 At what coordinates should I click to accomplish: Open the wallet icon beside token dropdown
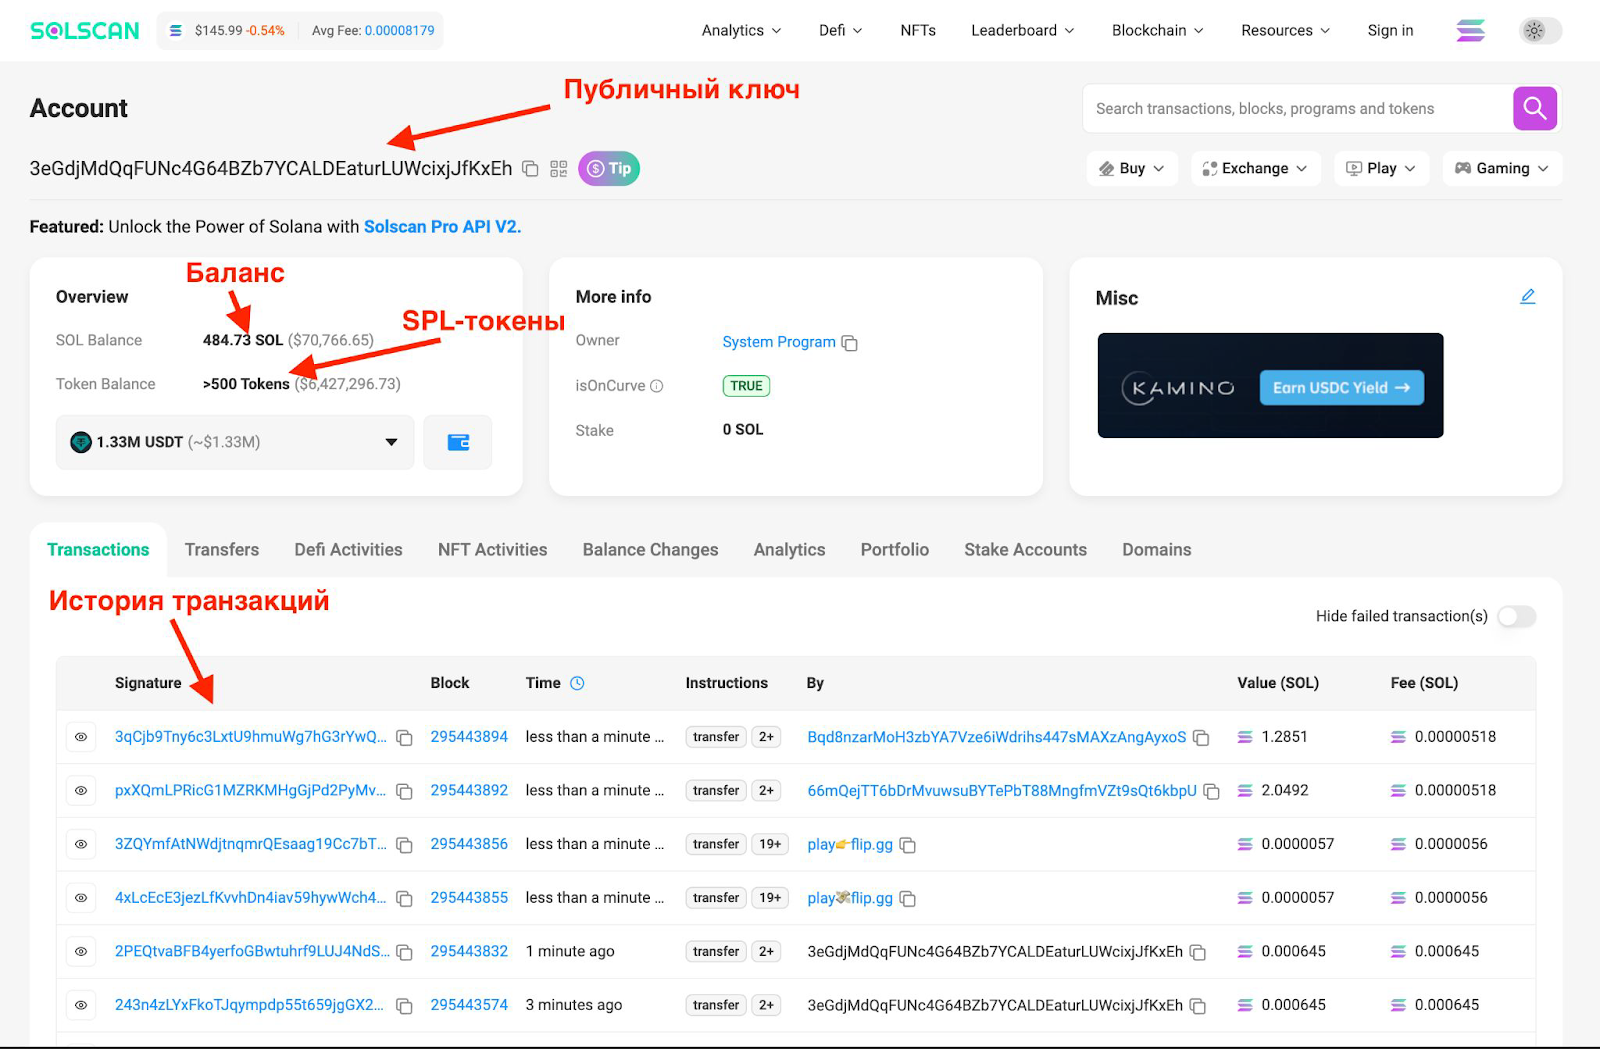pyautogui.click(x=458, y=442)
